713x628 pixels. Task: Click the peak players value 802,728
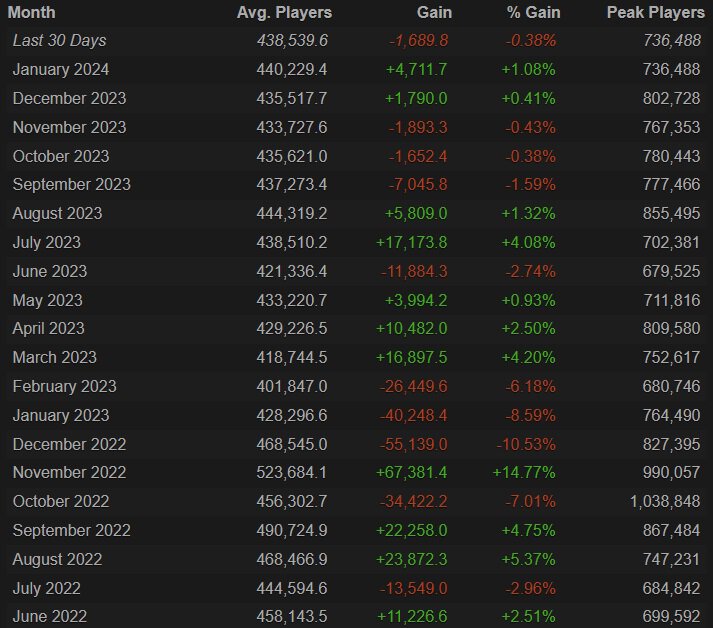pos(671,99)
